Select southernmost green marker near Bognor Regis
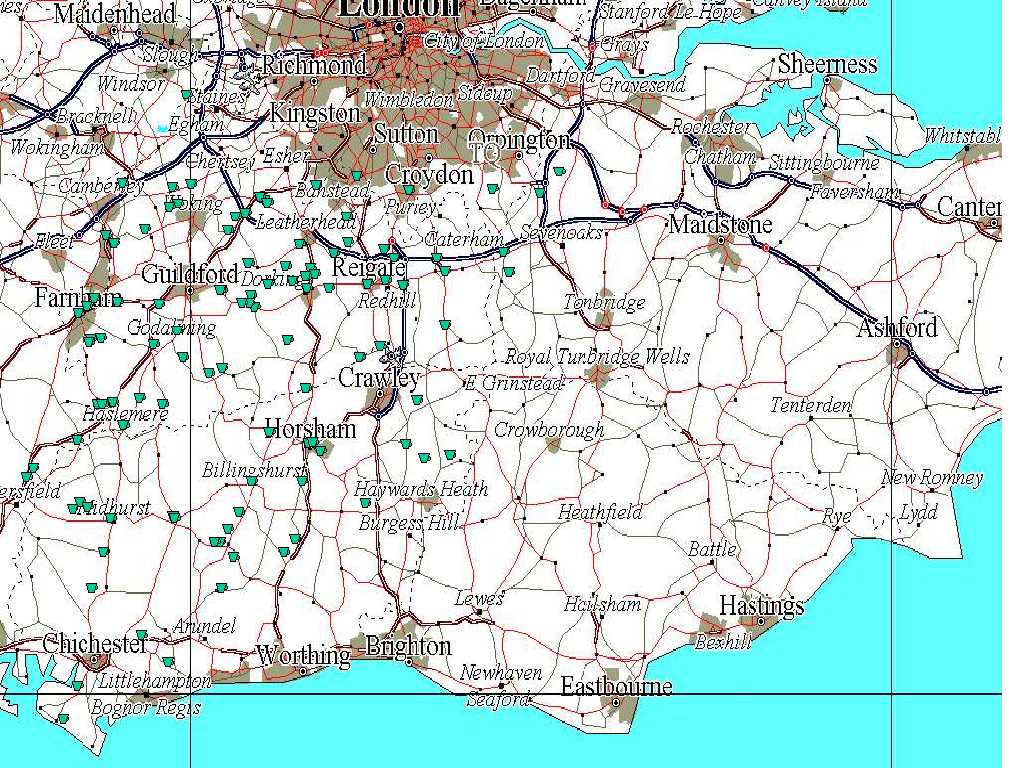 pos(63,719)
